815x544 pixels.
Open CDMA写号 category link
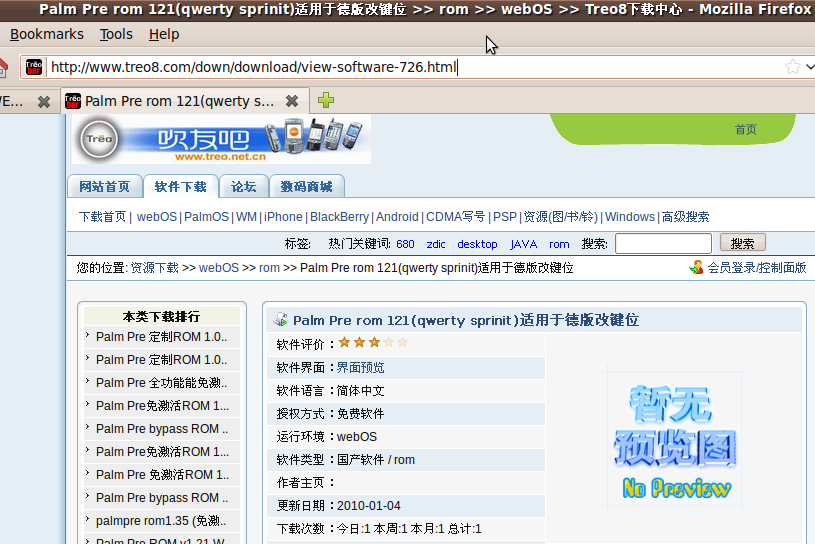(455, 217)
